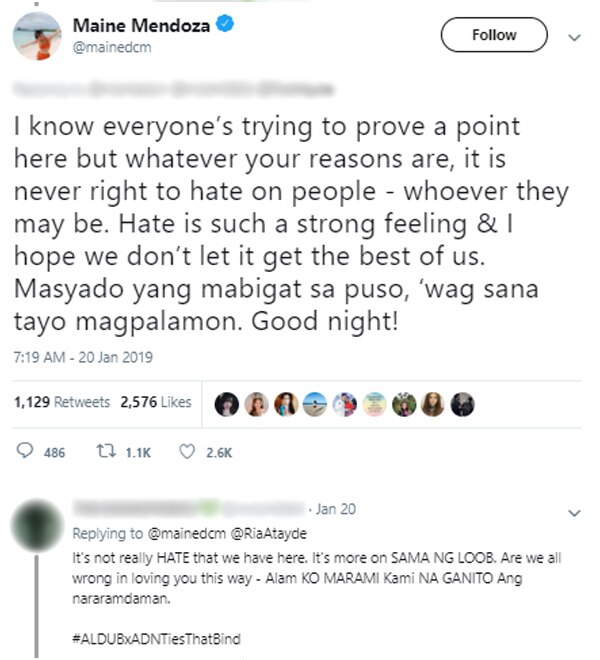
Task: Click the first liker avatar
Action: click(x=227, y=404)
